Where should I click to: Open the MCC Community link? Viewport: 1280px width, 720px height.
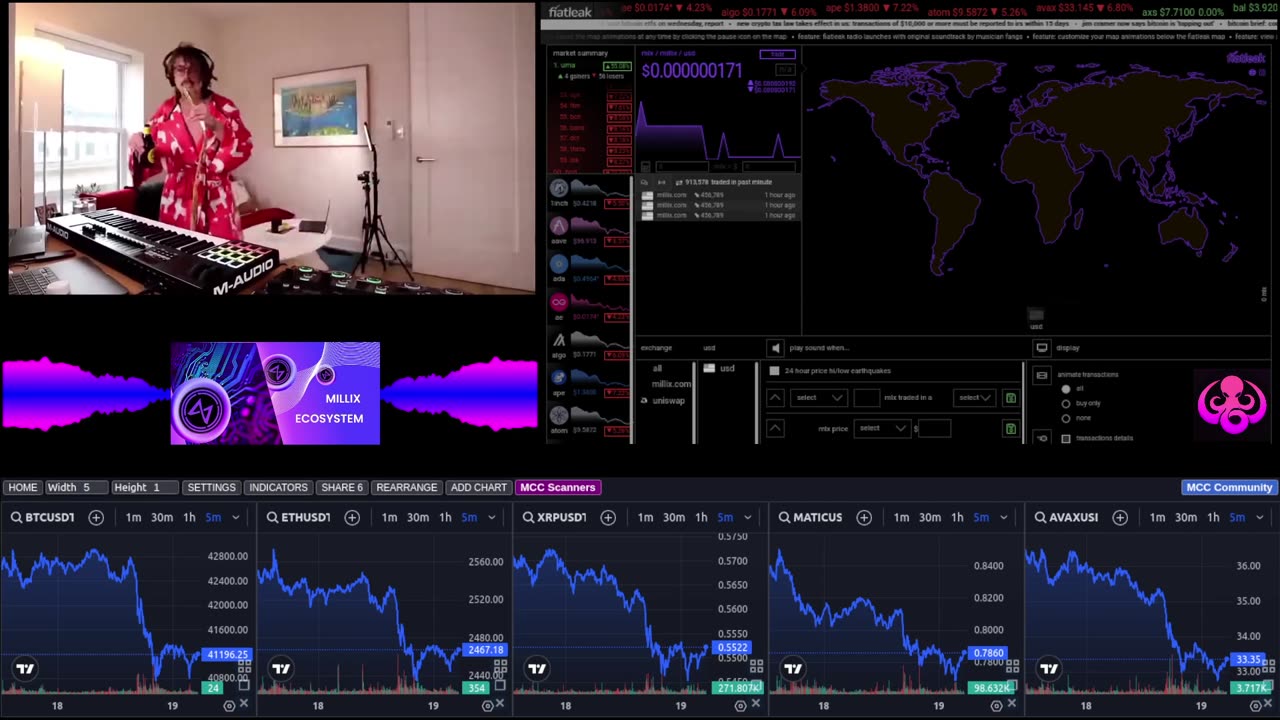pyautogui.click(x=1229, y=487)
